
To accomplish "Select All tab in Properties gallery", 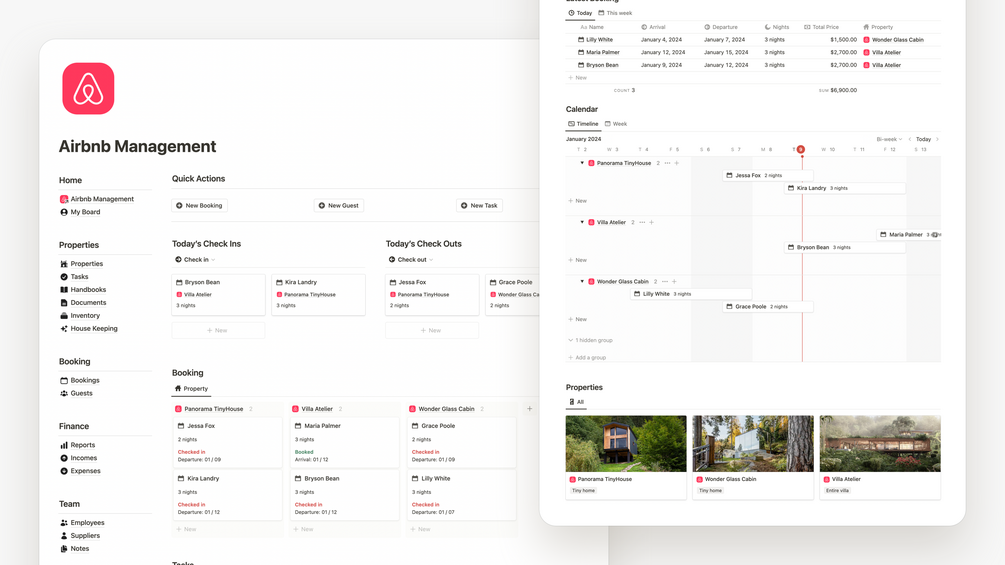I will pos(576,402).
